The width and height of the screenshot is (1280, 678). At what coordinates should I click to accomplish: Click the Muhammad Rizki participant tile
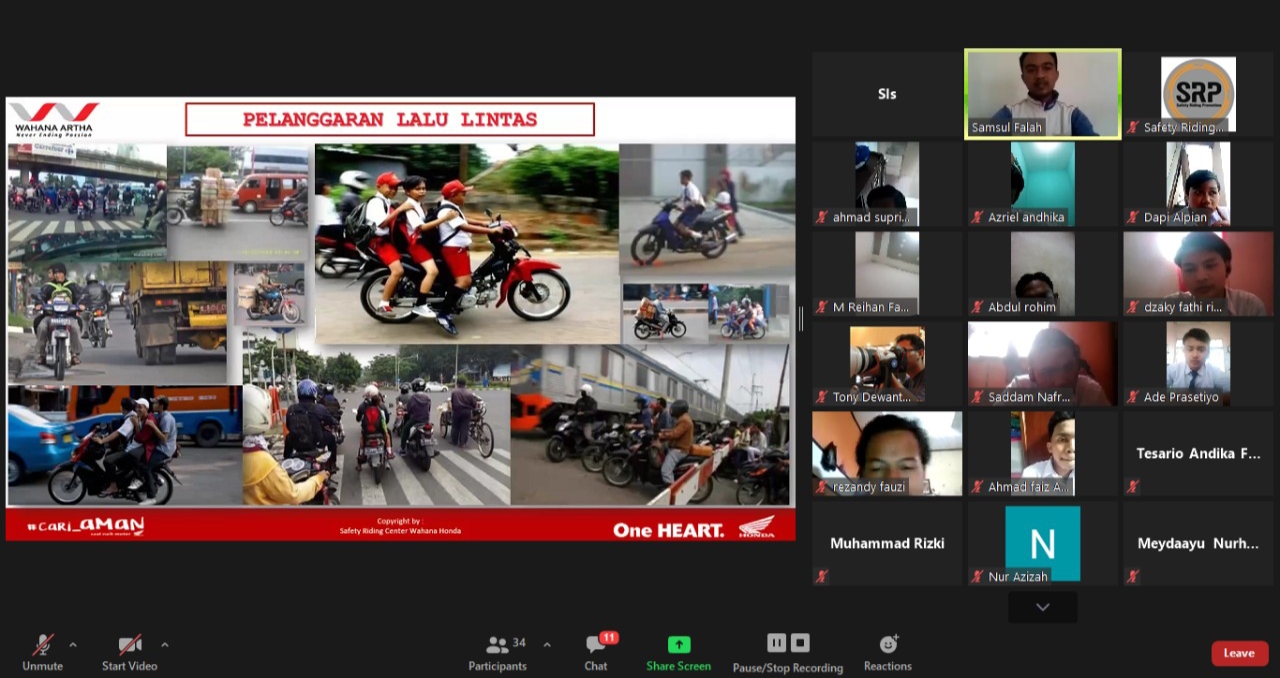pos(887,543)
